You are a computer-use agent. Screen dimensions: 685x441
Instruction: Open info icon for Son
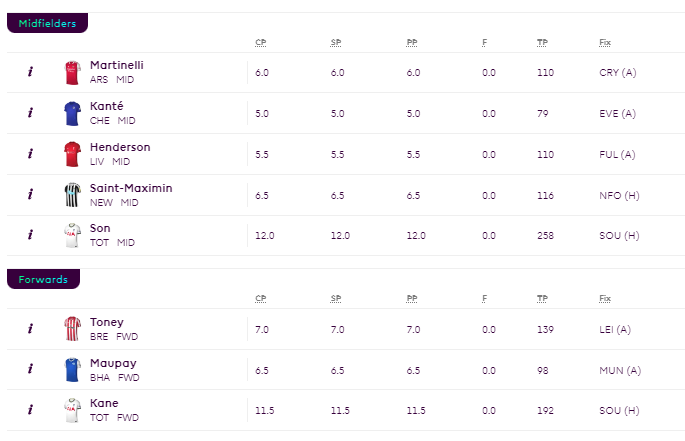click(30, 235)
